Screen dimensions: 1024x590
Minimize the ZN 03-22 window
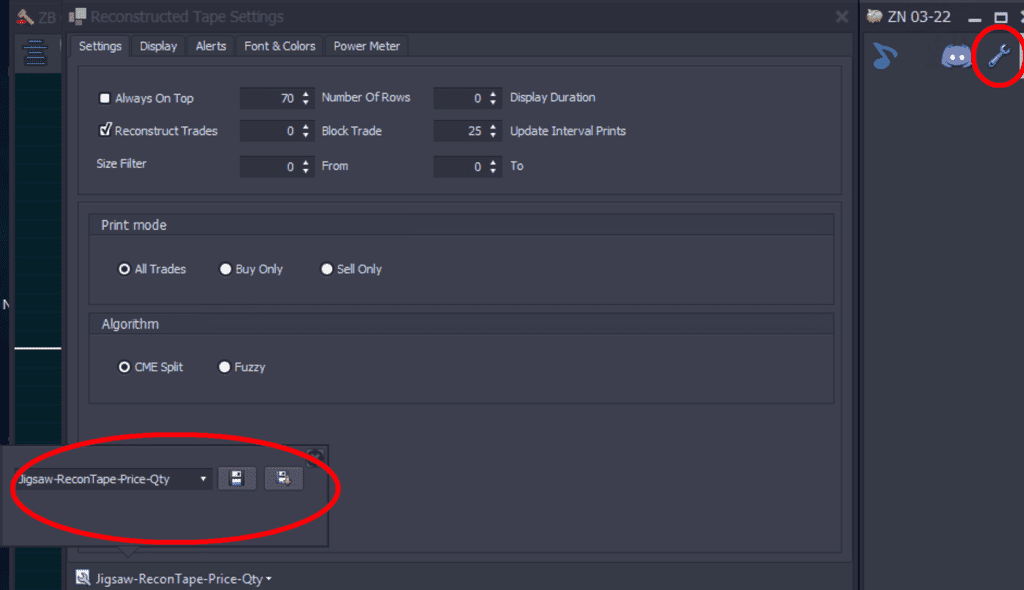(975, 18)
